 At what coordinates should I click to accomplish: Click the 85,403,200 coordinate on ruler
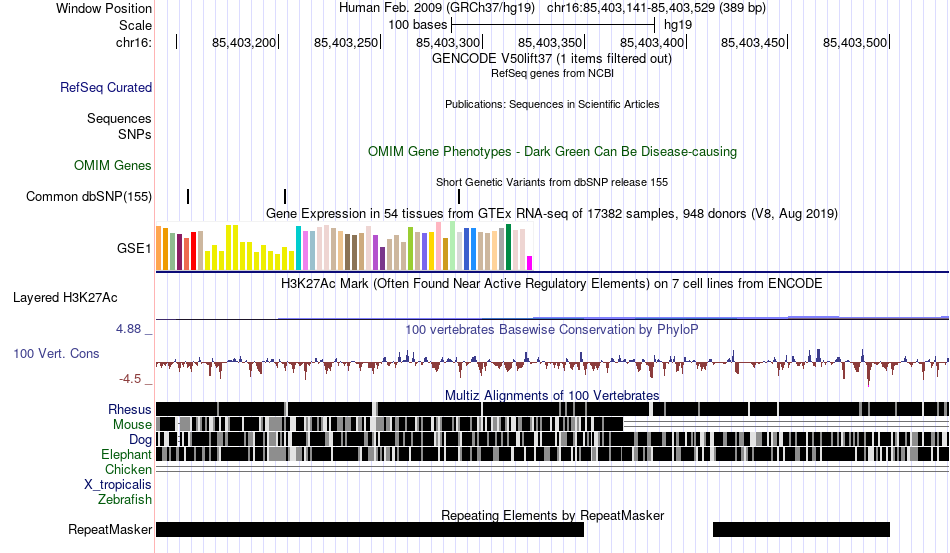[x=244, y=42]
